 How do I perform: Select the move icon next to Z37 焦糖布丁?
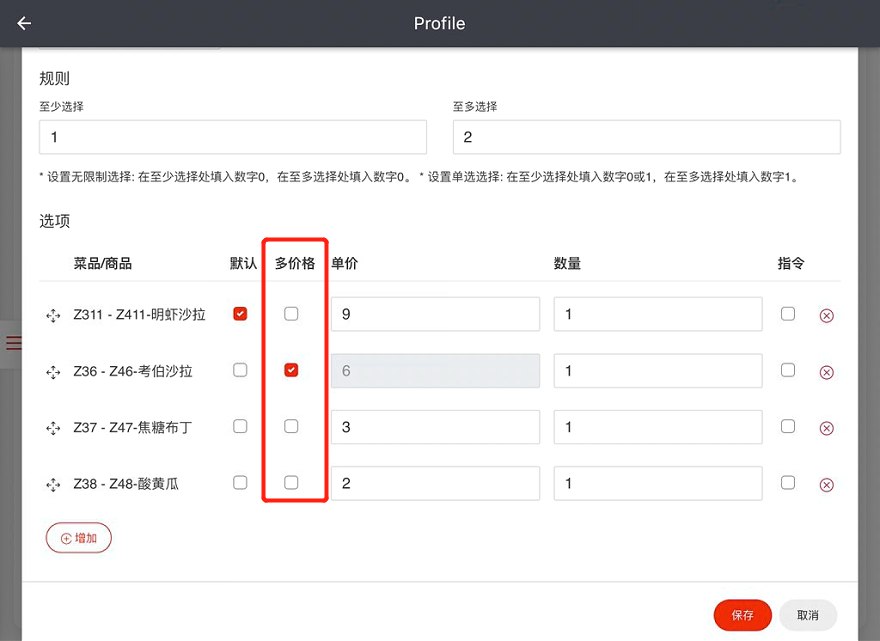click(x=53, y=428)
